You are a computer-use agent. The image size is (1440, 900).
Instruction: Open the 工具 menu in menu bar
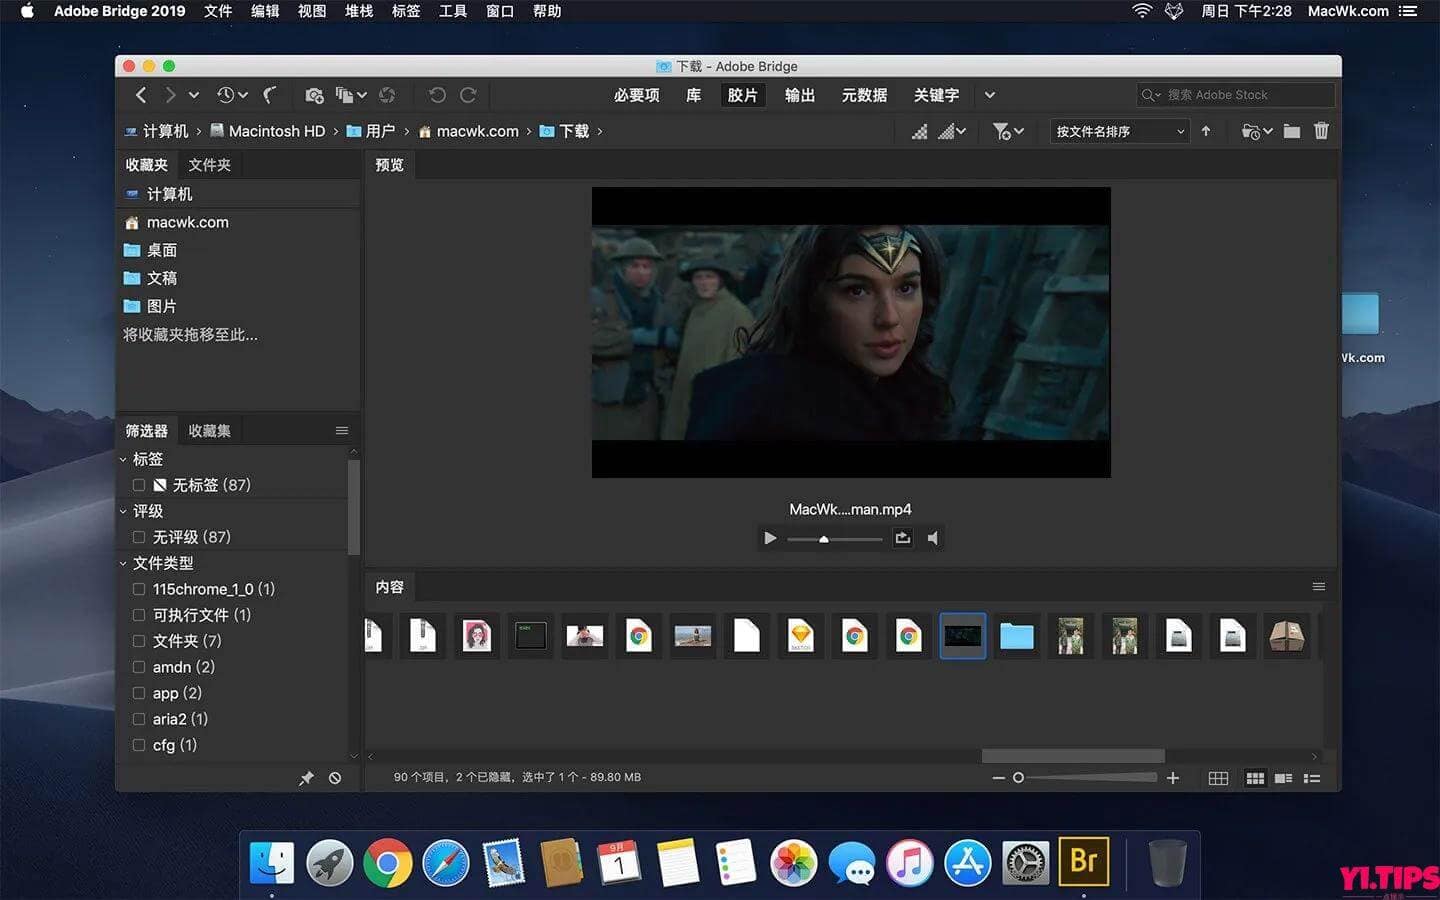tap(452, 11)
